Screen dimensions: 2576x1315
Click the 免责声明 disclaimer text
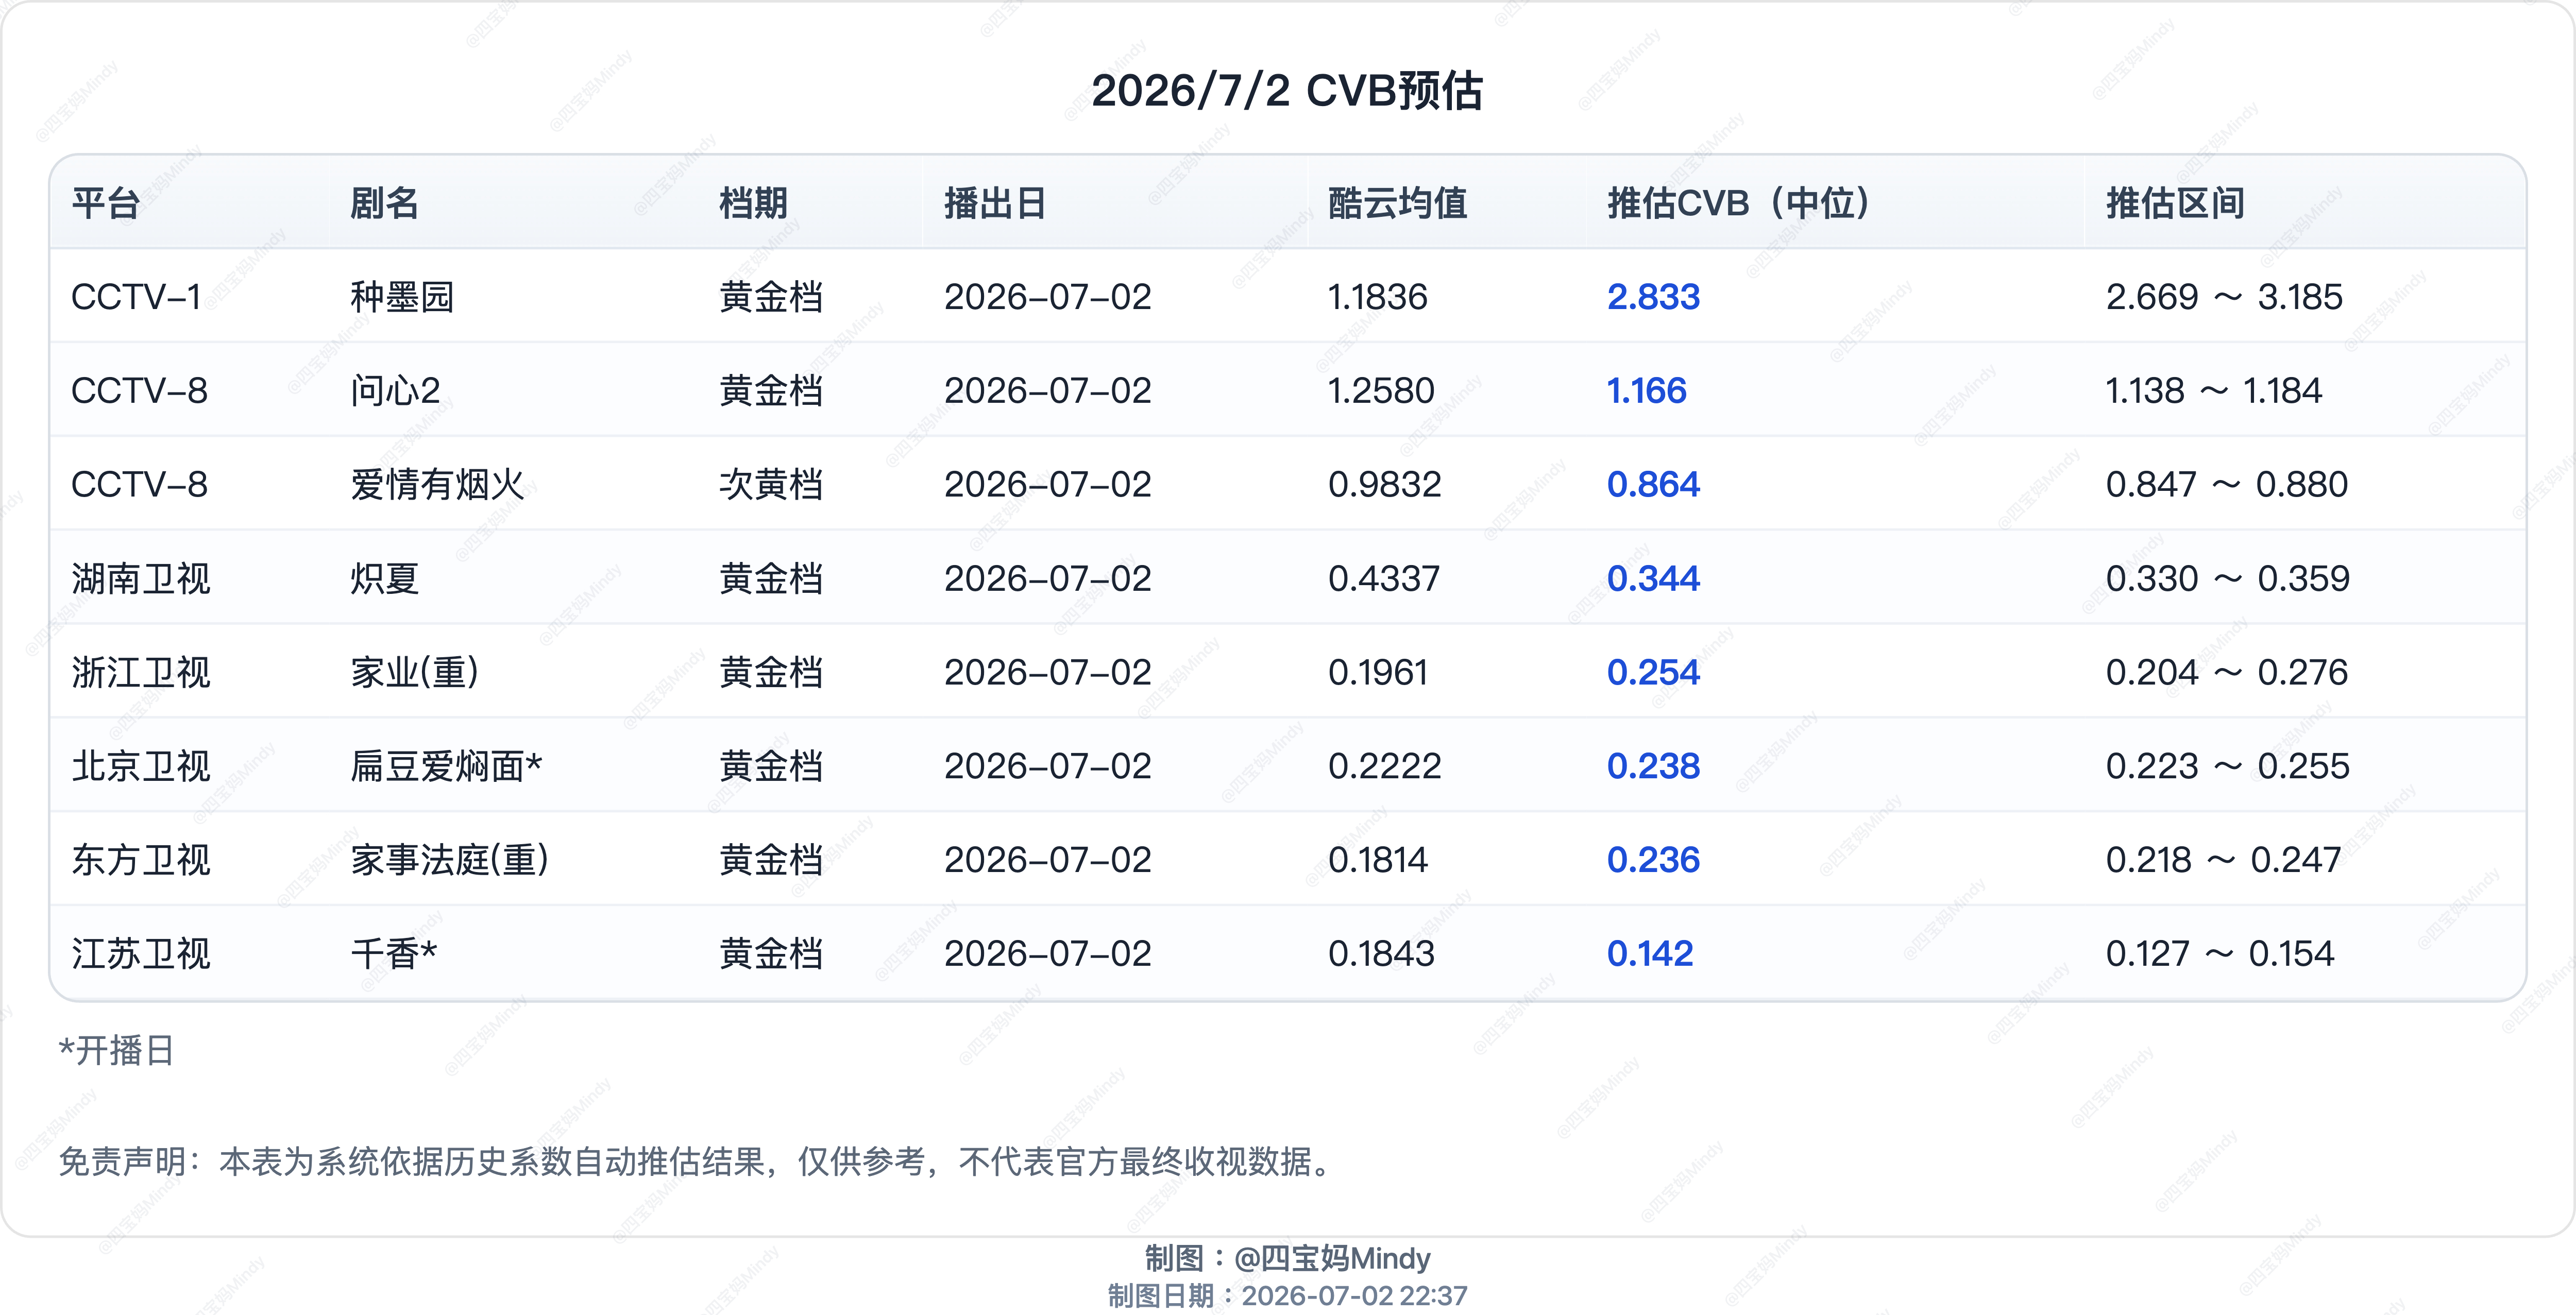tap(695, 1162)
